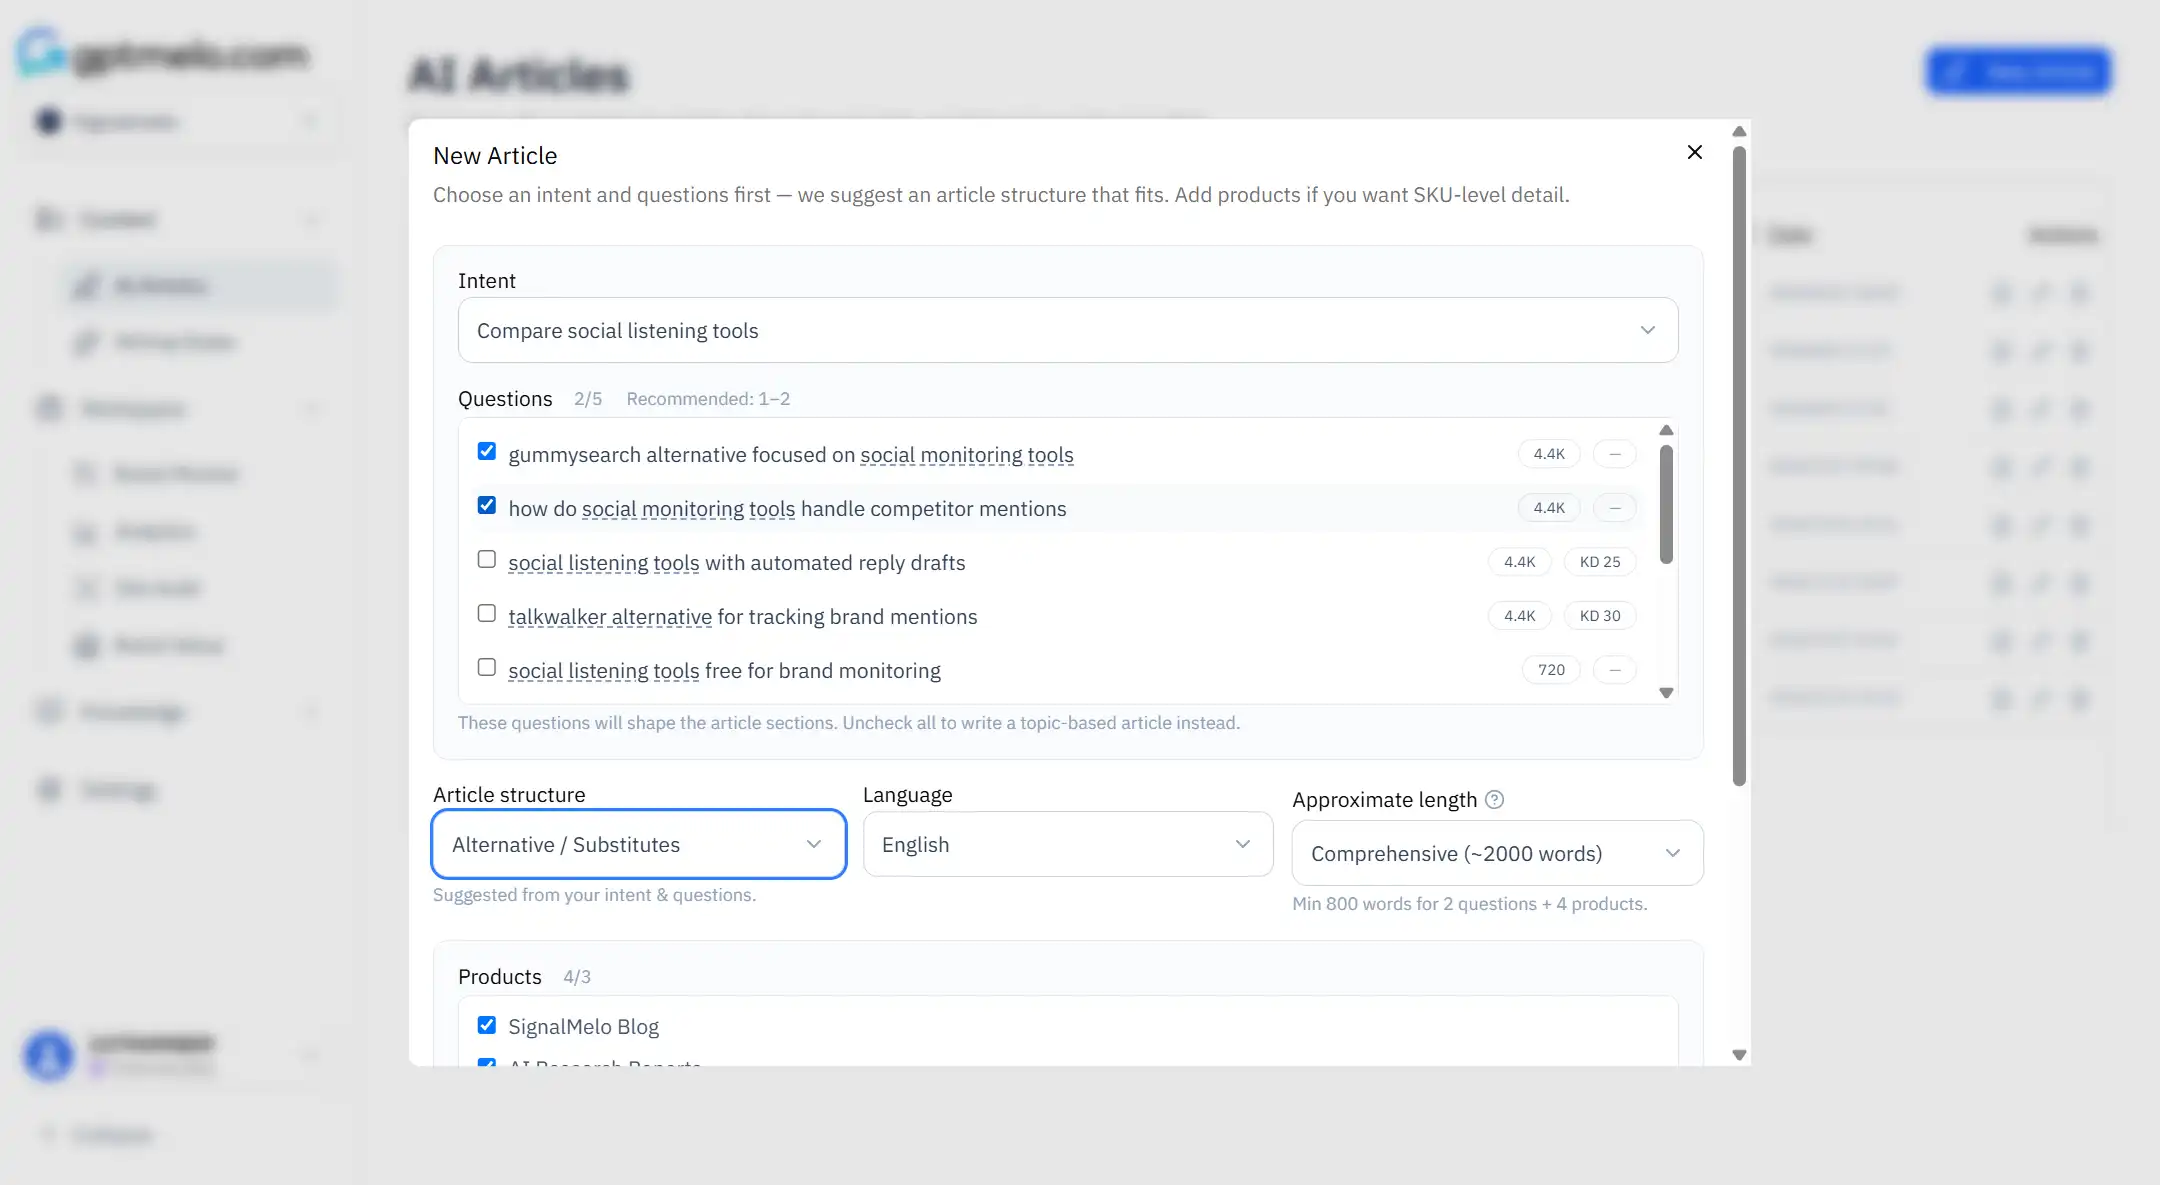This screenshot has height=1185, width=2160.
Task: Uncheck the SignalMelo Blog product
Action: (x=487, y=1025)
